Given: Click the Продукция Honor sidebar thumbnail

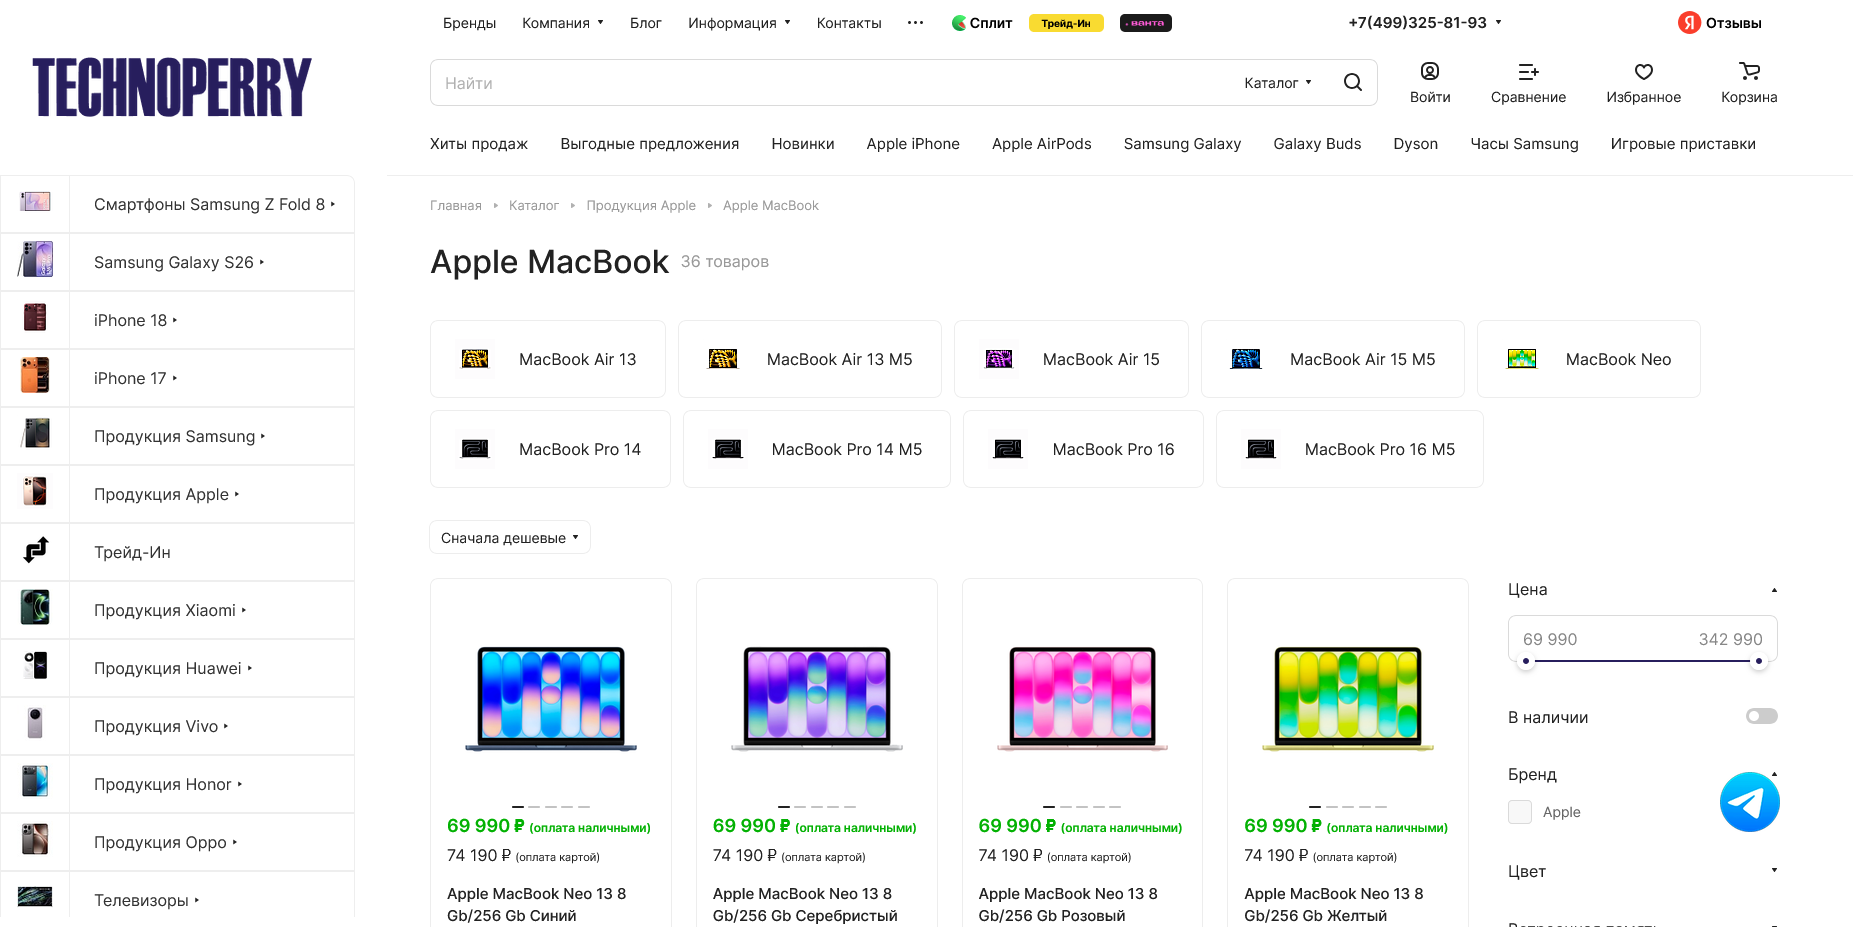Looking at the screenshot, I should click(35, 782).
